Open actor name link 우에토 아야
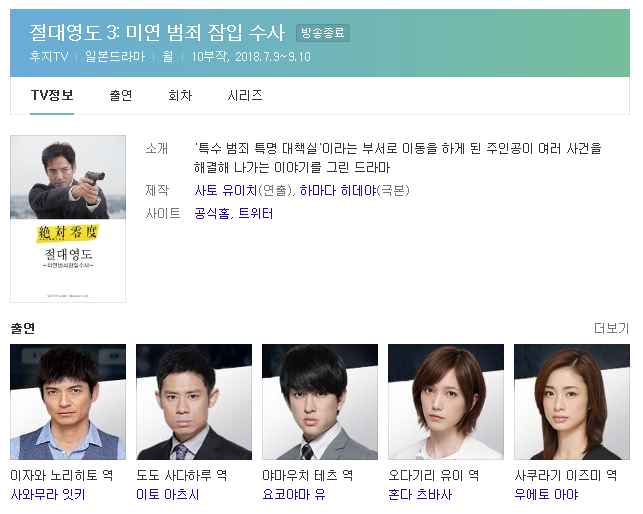This screenshot has height=514, width=643. 546,495
